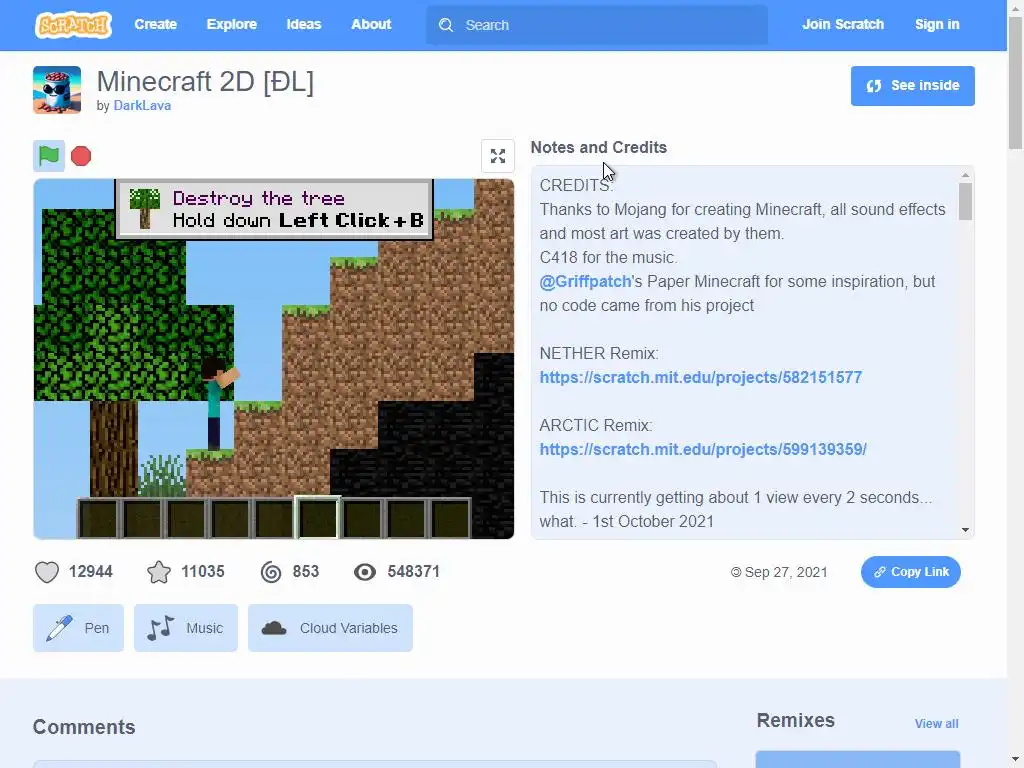Open the Create menu item
The height and width of the screenshot is (768, 1024).
[x=155, y=24]
